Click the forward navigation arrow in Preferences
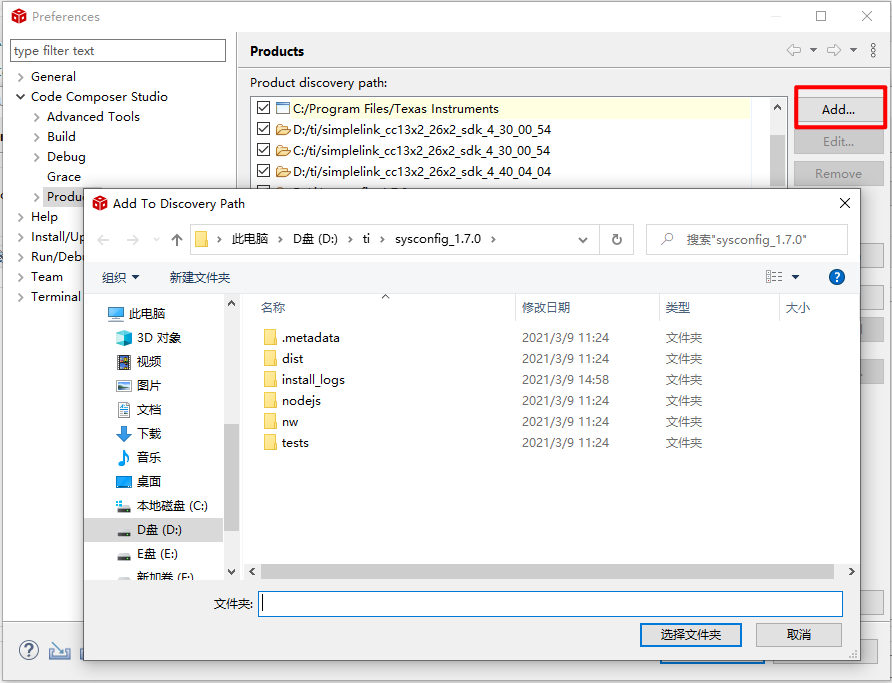This screenshot has width=892, height=683. (834, 50)
